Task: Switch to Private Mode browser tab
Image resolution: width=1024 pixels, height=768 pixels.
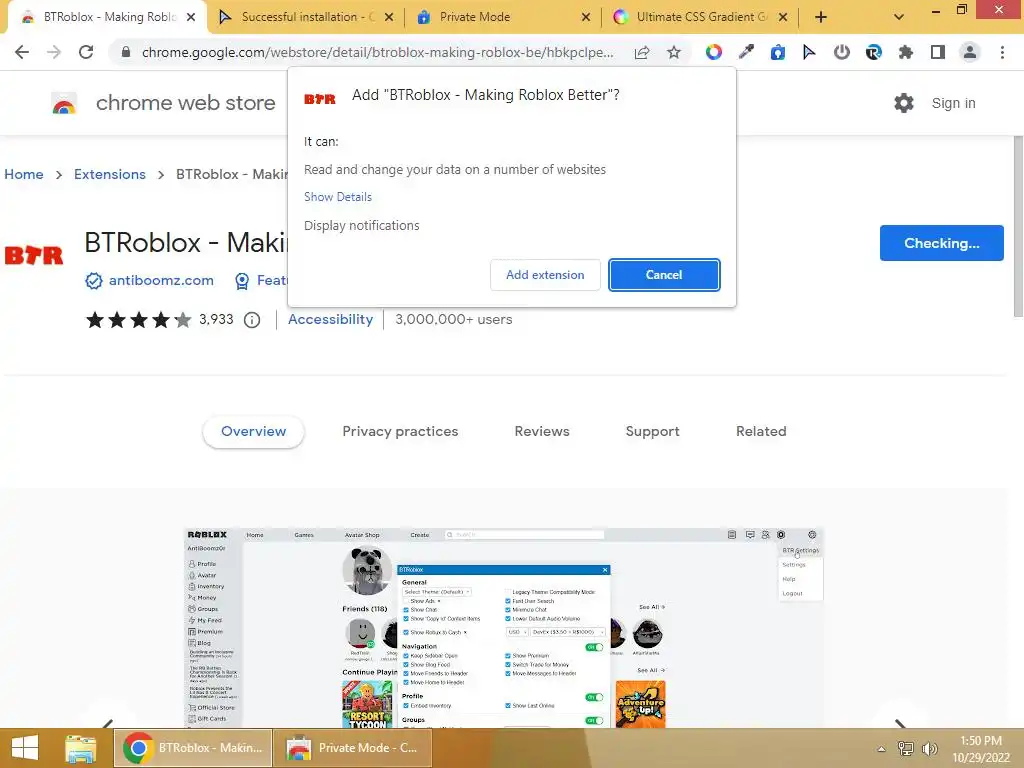Action: click(x=503, y=17)
